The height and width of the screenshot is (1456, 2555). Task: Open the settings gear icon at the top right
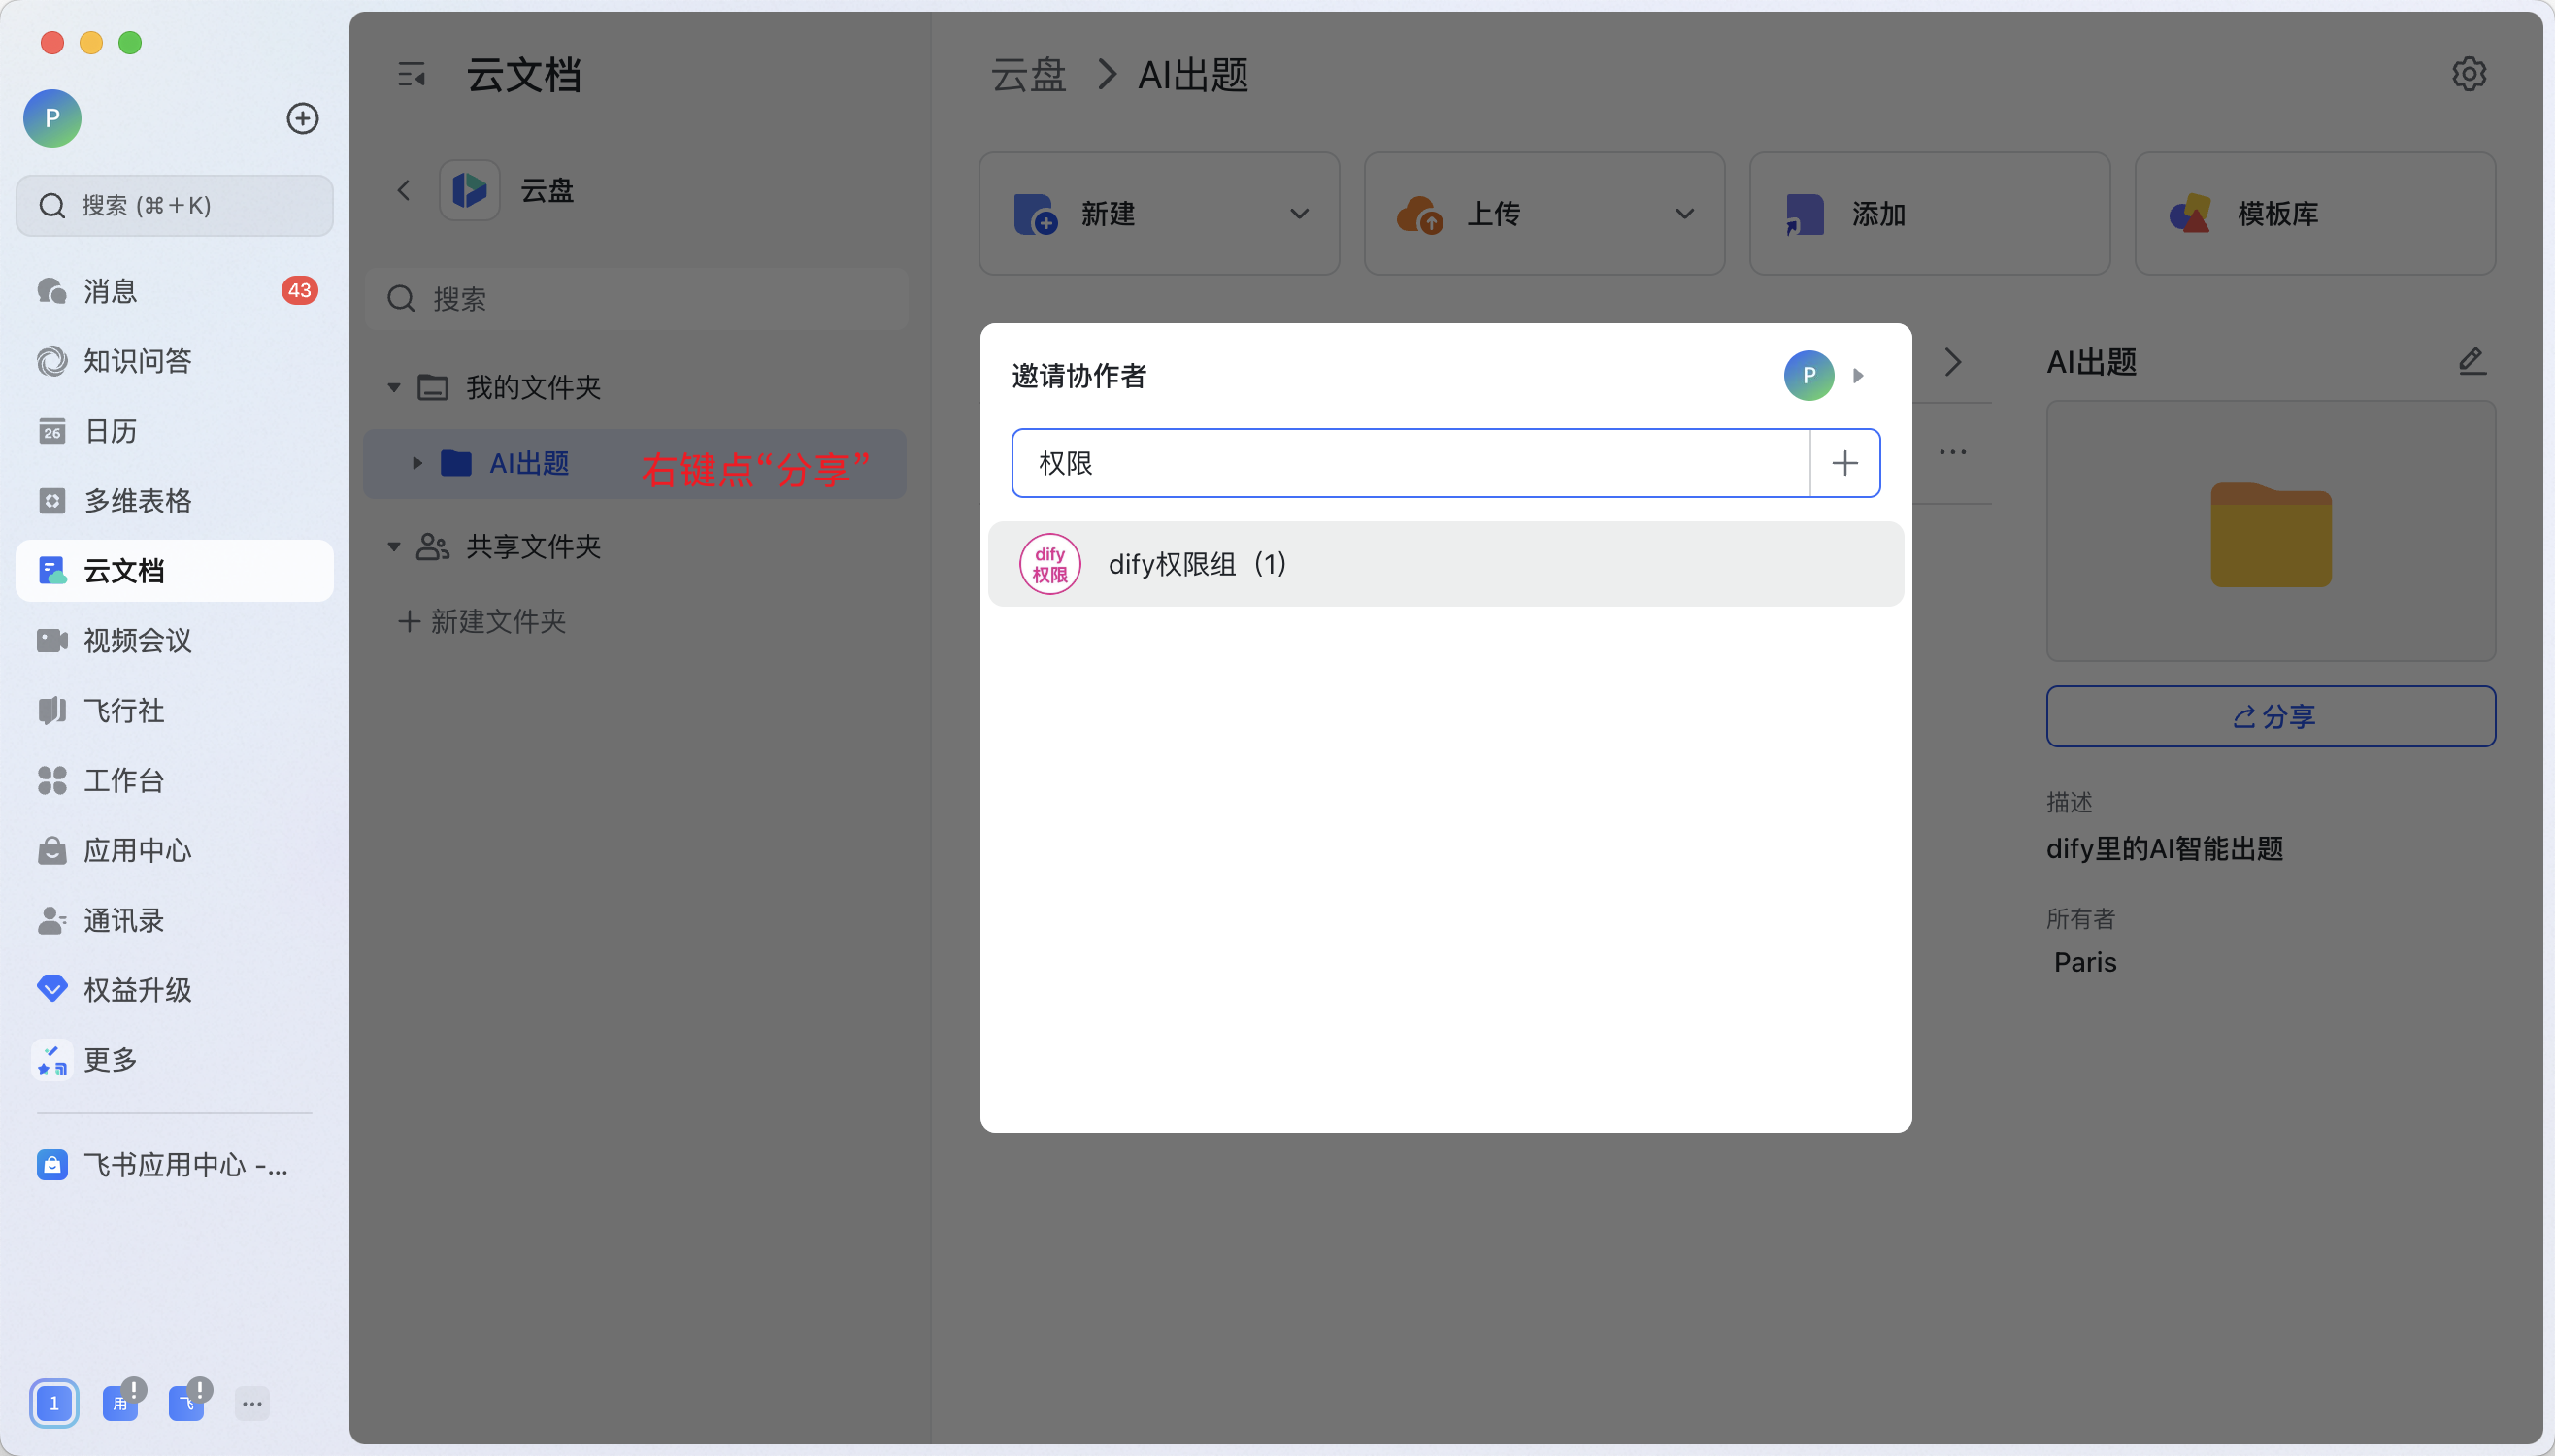[x=2468, y=74]
